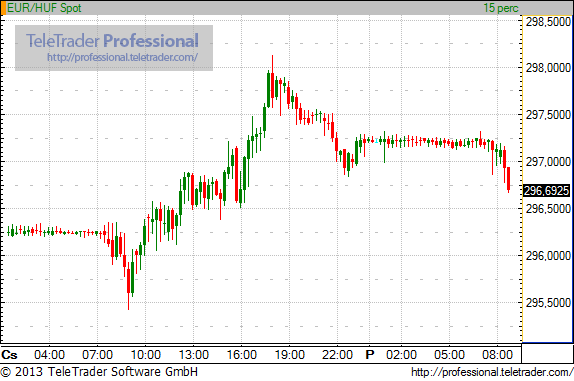The image size is (574, 381).
Task: Click the 08:00 time axis label
Action: click(x=497, y=355)
